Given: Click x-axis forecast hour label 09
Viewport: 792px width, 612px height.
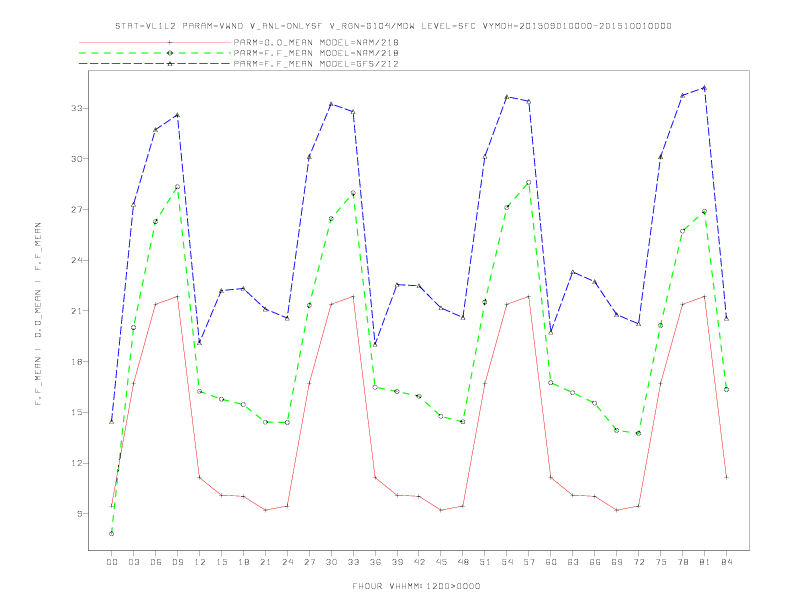Looking at the screenshot, I should [x=177, y=562].
